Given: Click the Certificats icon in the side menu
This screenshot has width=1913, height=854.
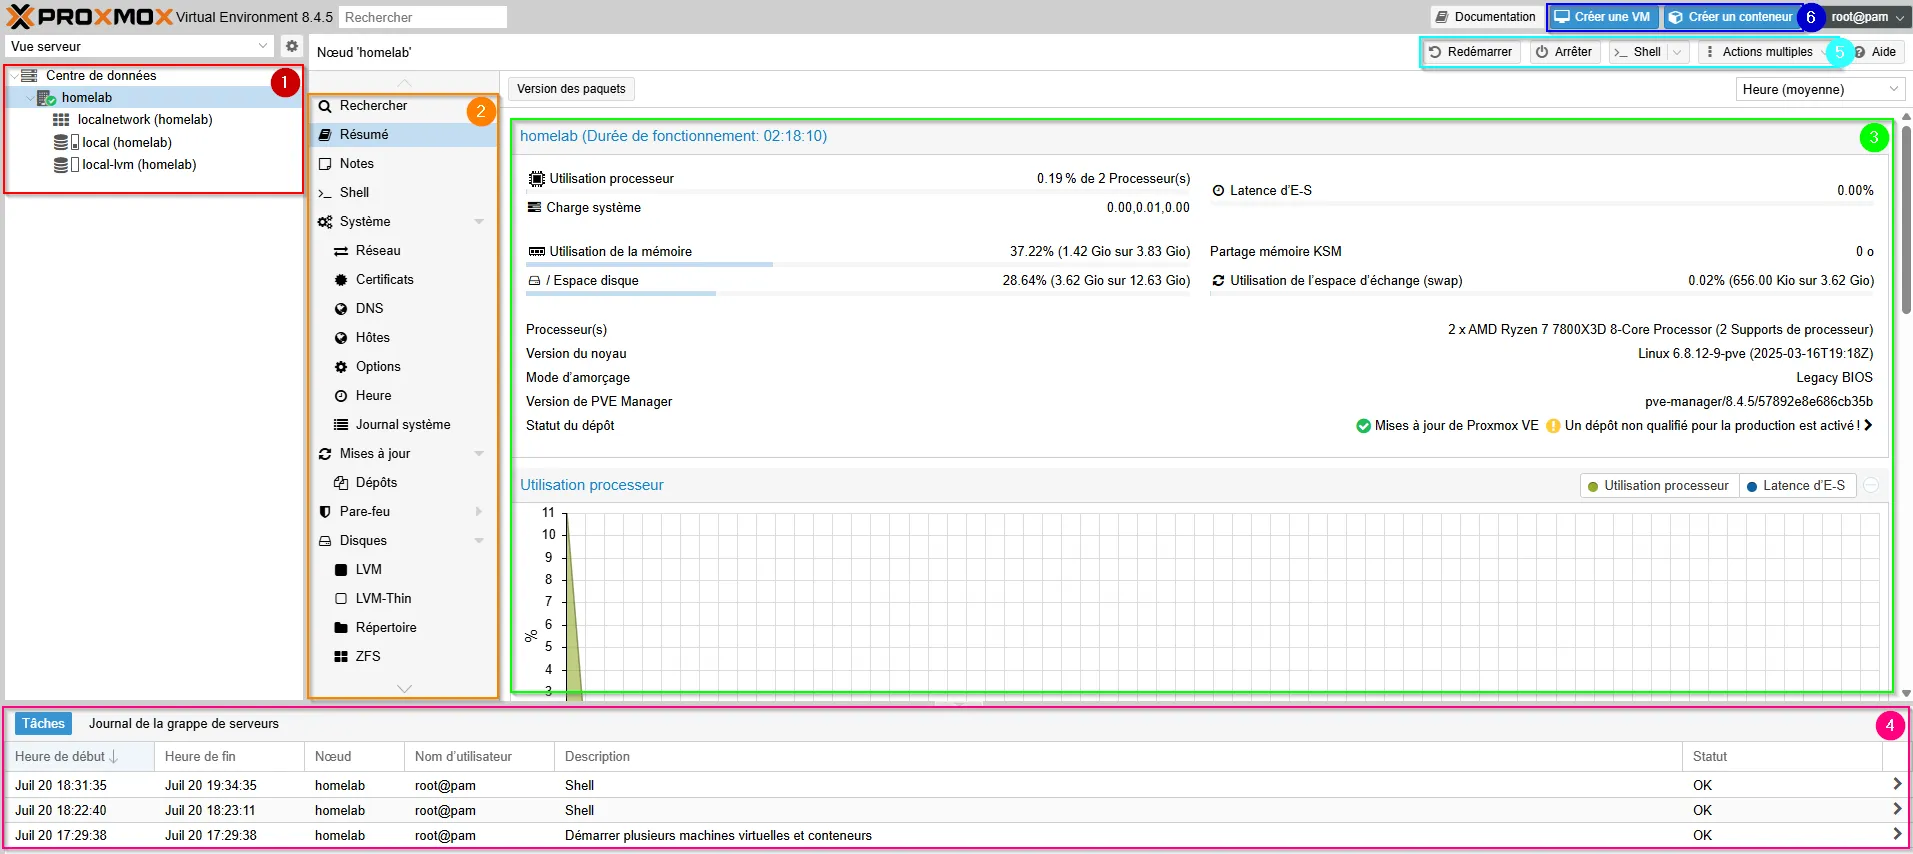Looking at the screenshot, I should (x=341, y=280).
